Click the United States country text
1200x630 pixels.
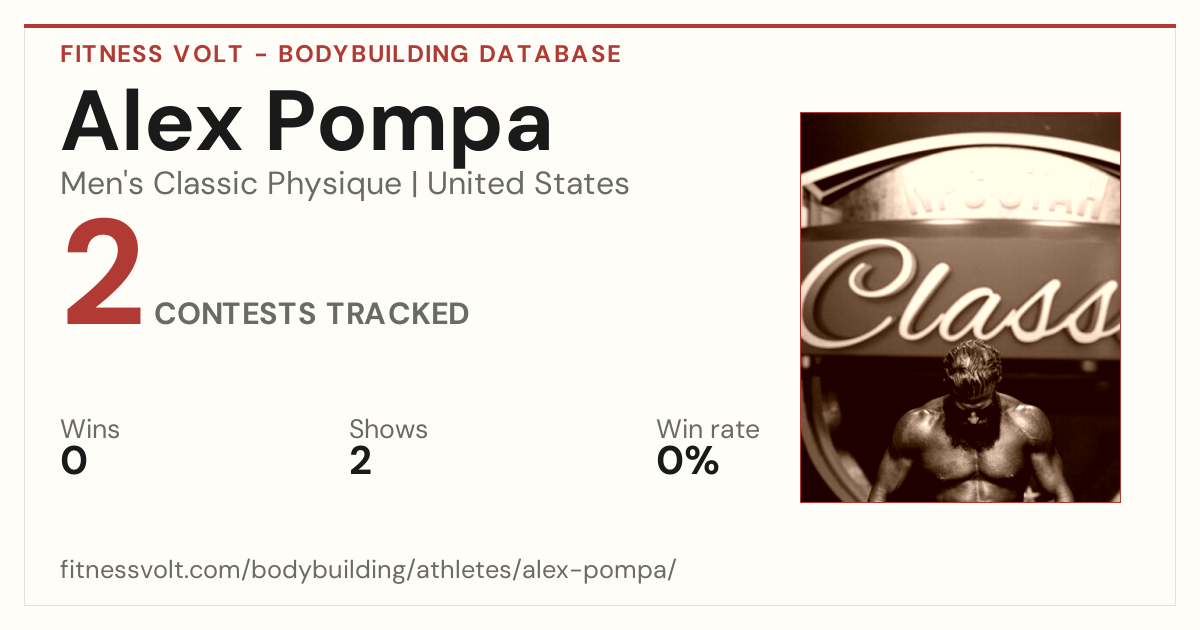pyautogui.click(x=528, y=184)
